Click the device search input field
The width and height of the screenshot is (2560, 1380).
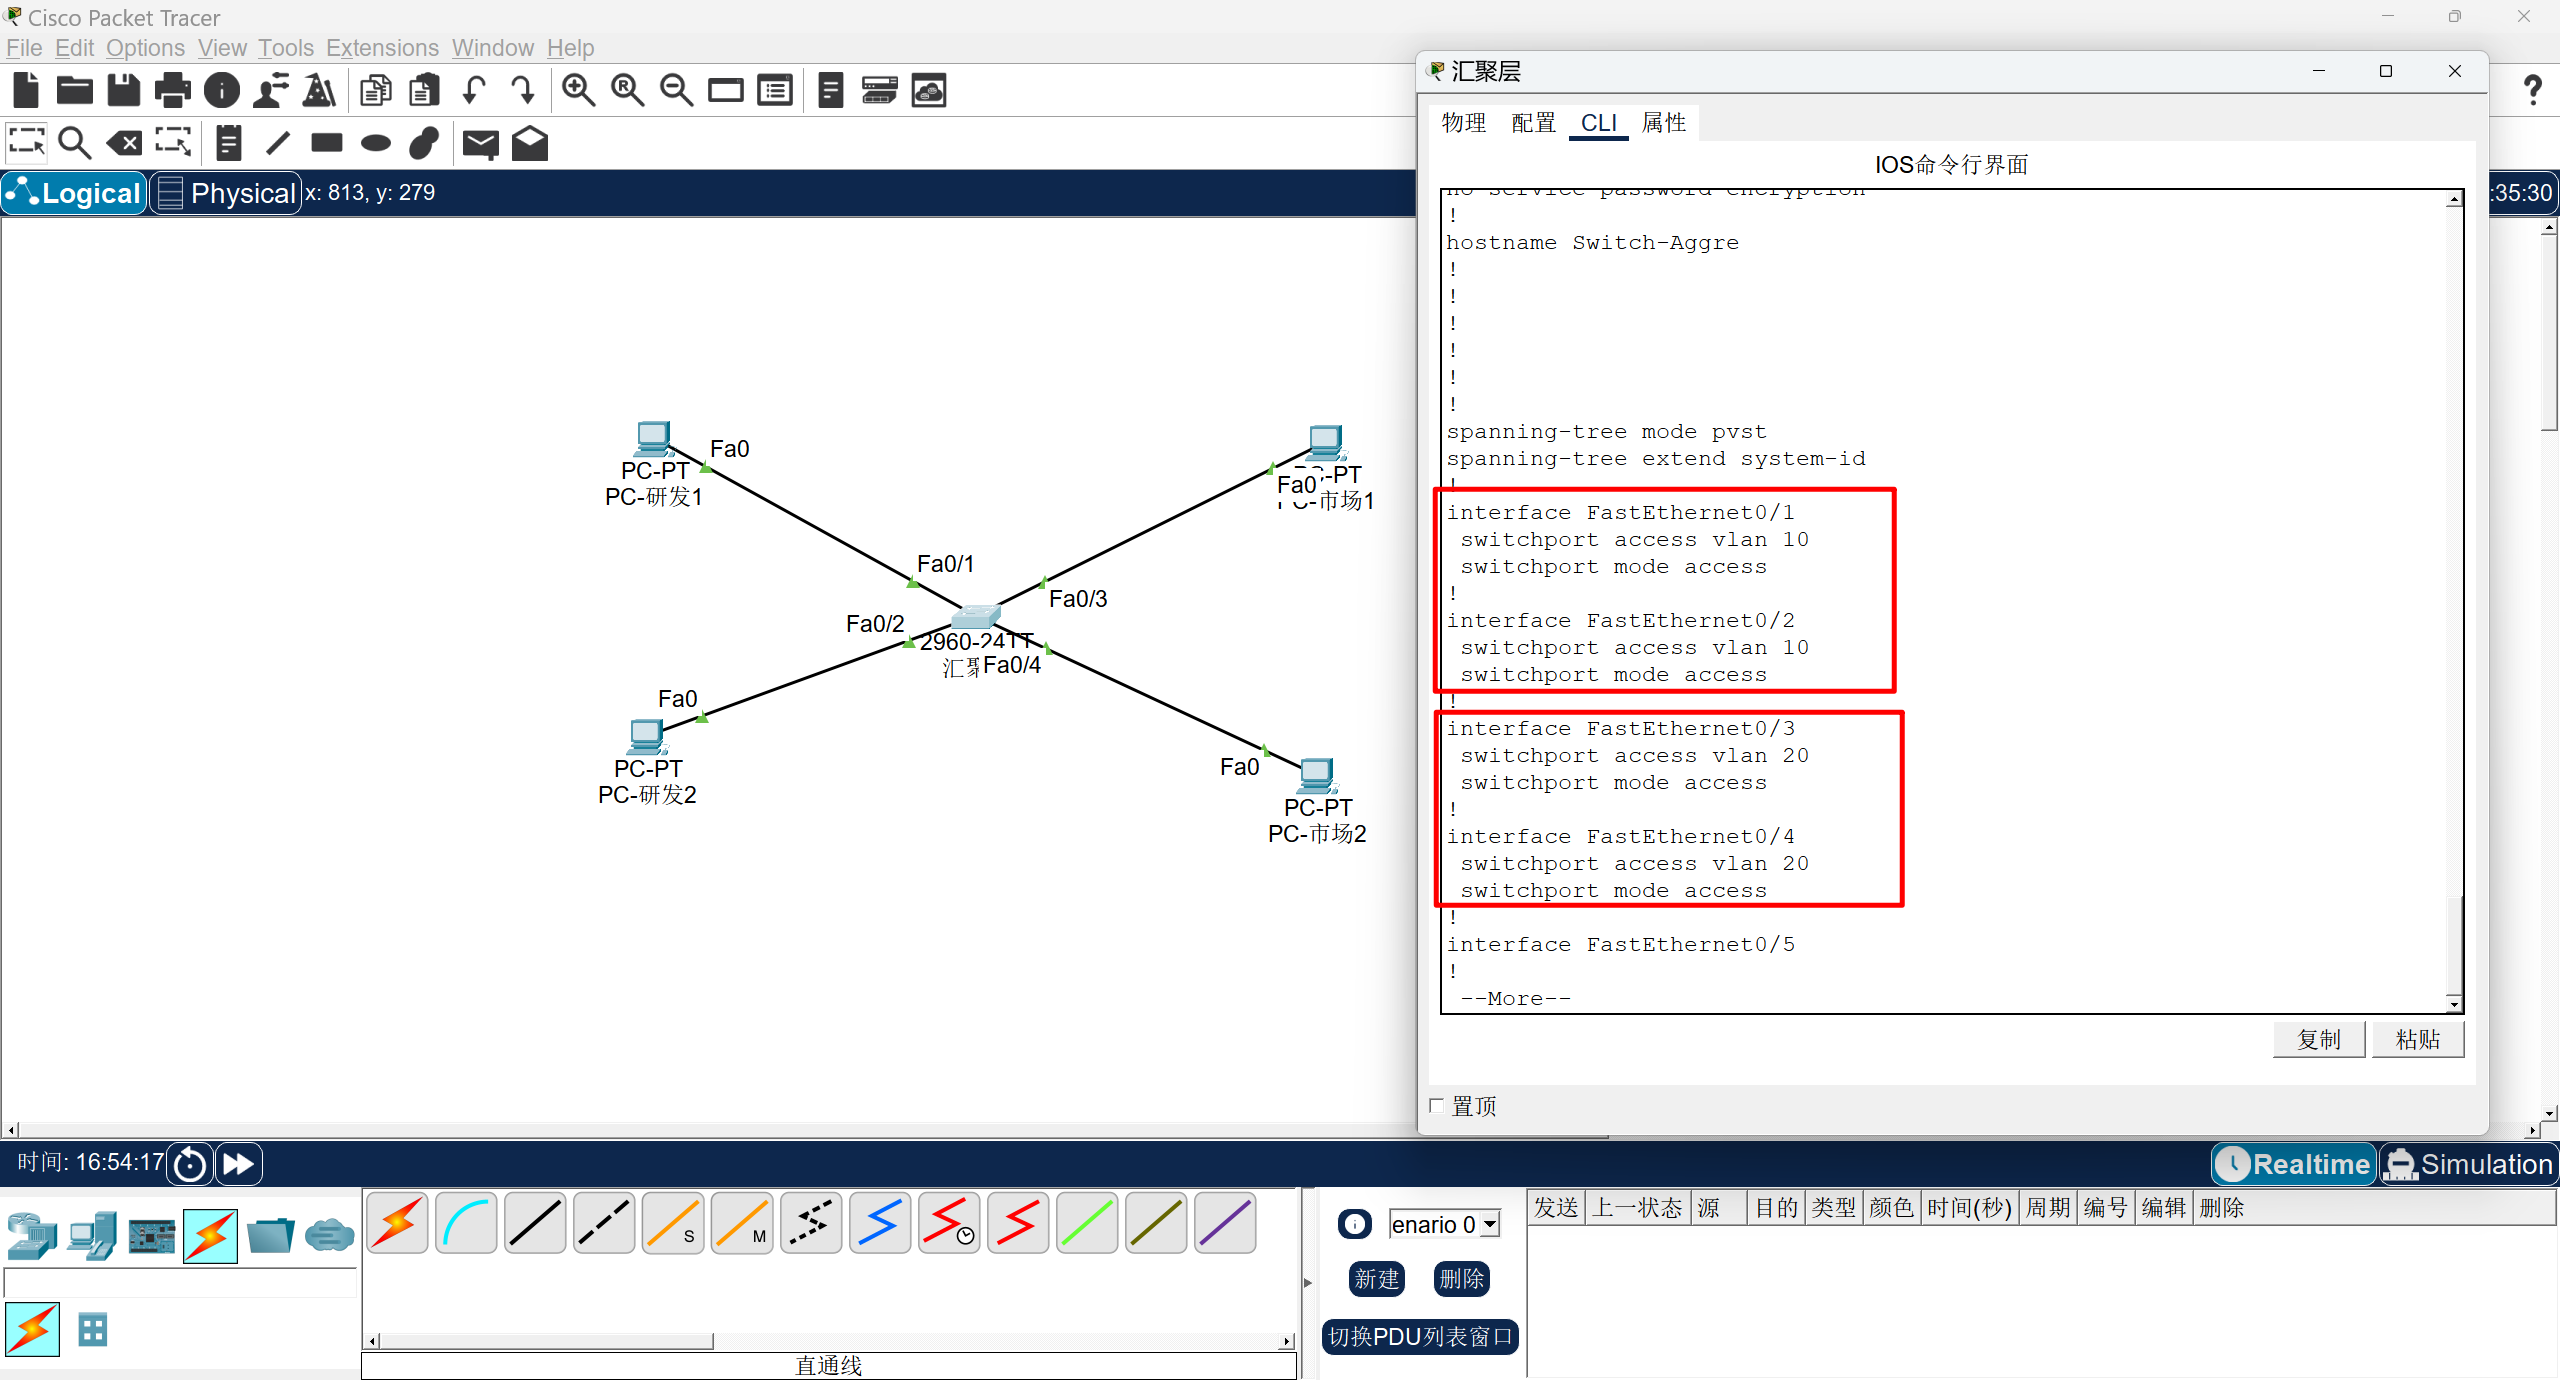point(181,1282)
